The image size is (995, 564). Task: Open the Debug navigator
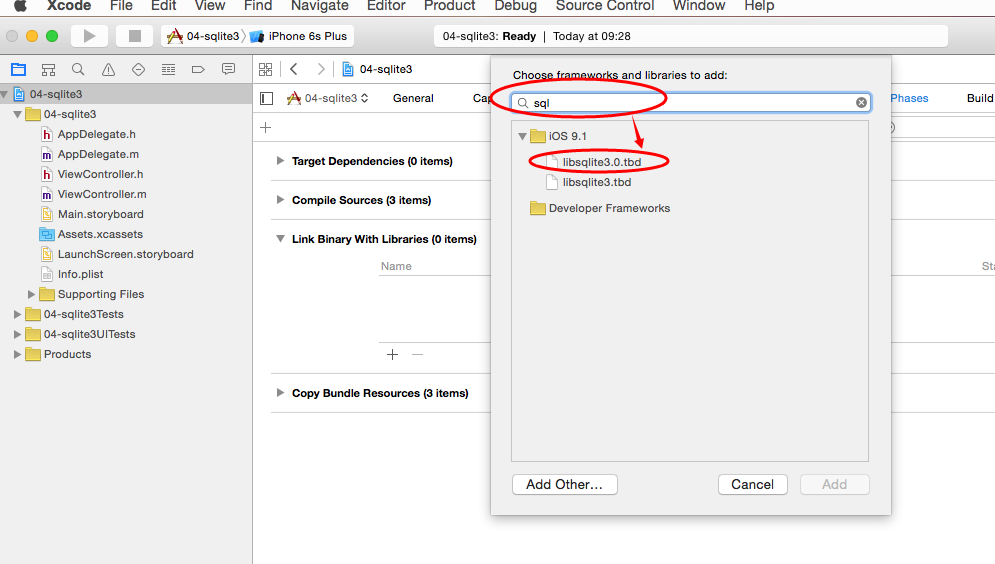pos(168,69)
